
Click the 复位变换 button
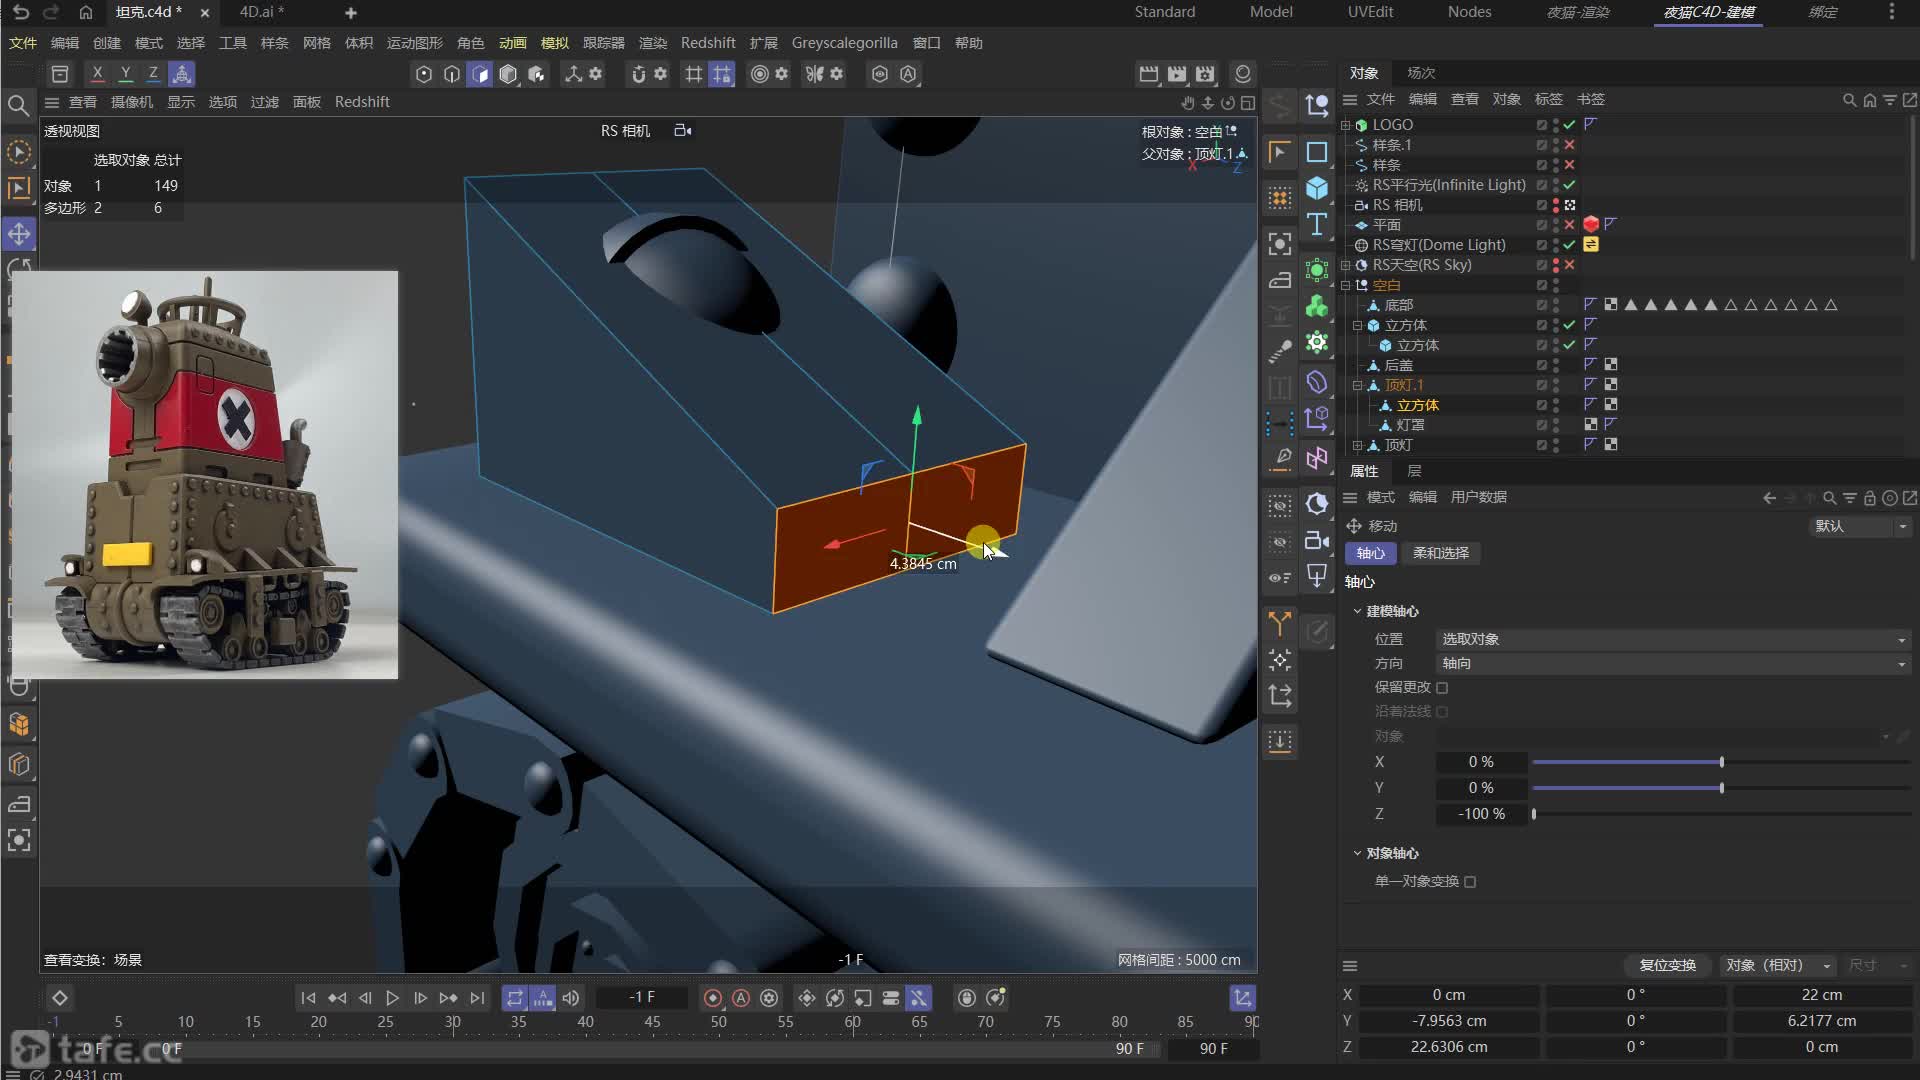coord(1667,965)
